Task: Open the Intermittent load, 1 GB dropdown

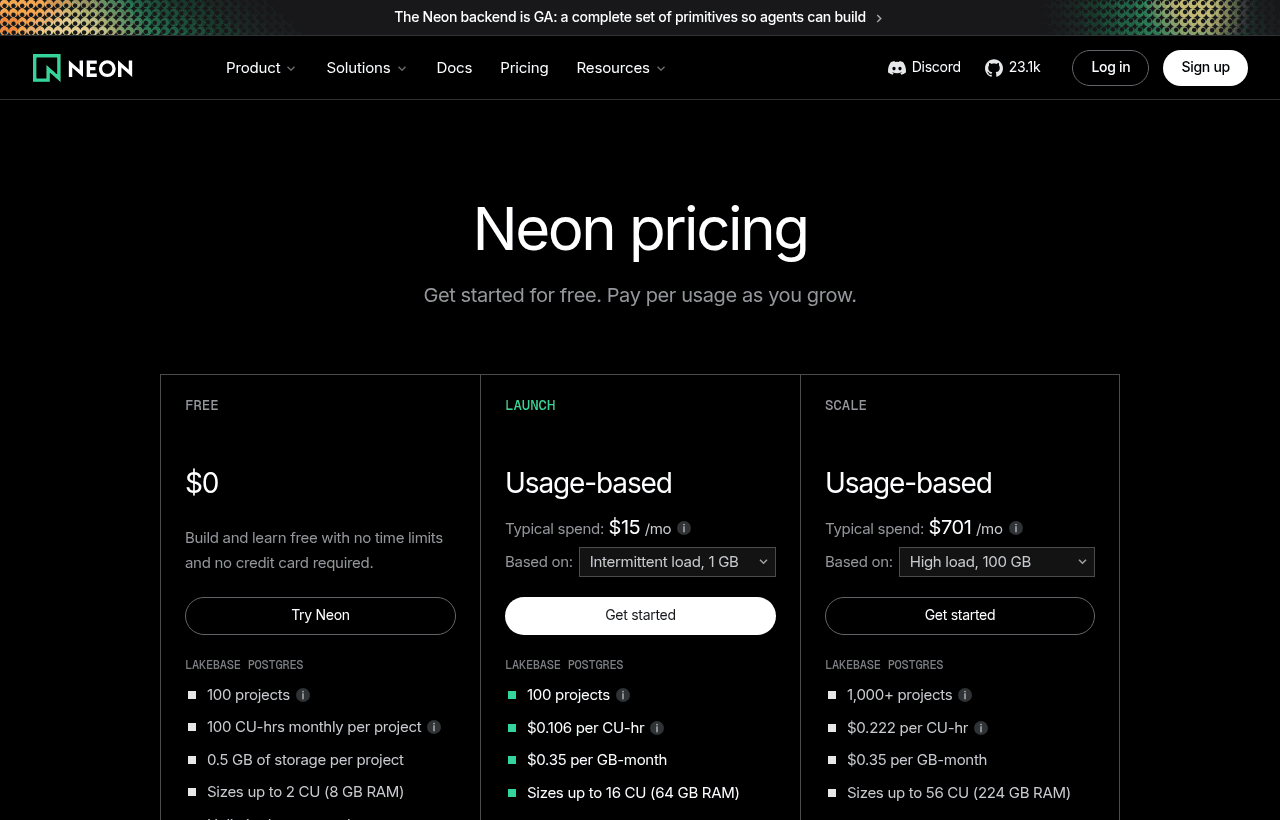Action: [x=677, y=562]
